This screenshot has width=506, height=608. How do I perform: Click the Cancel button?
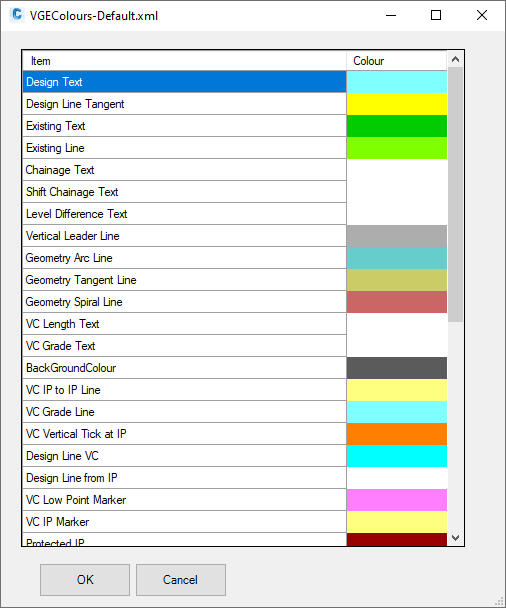click(x=181, y=580)
